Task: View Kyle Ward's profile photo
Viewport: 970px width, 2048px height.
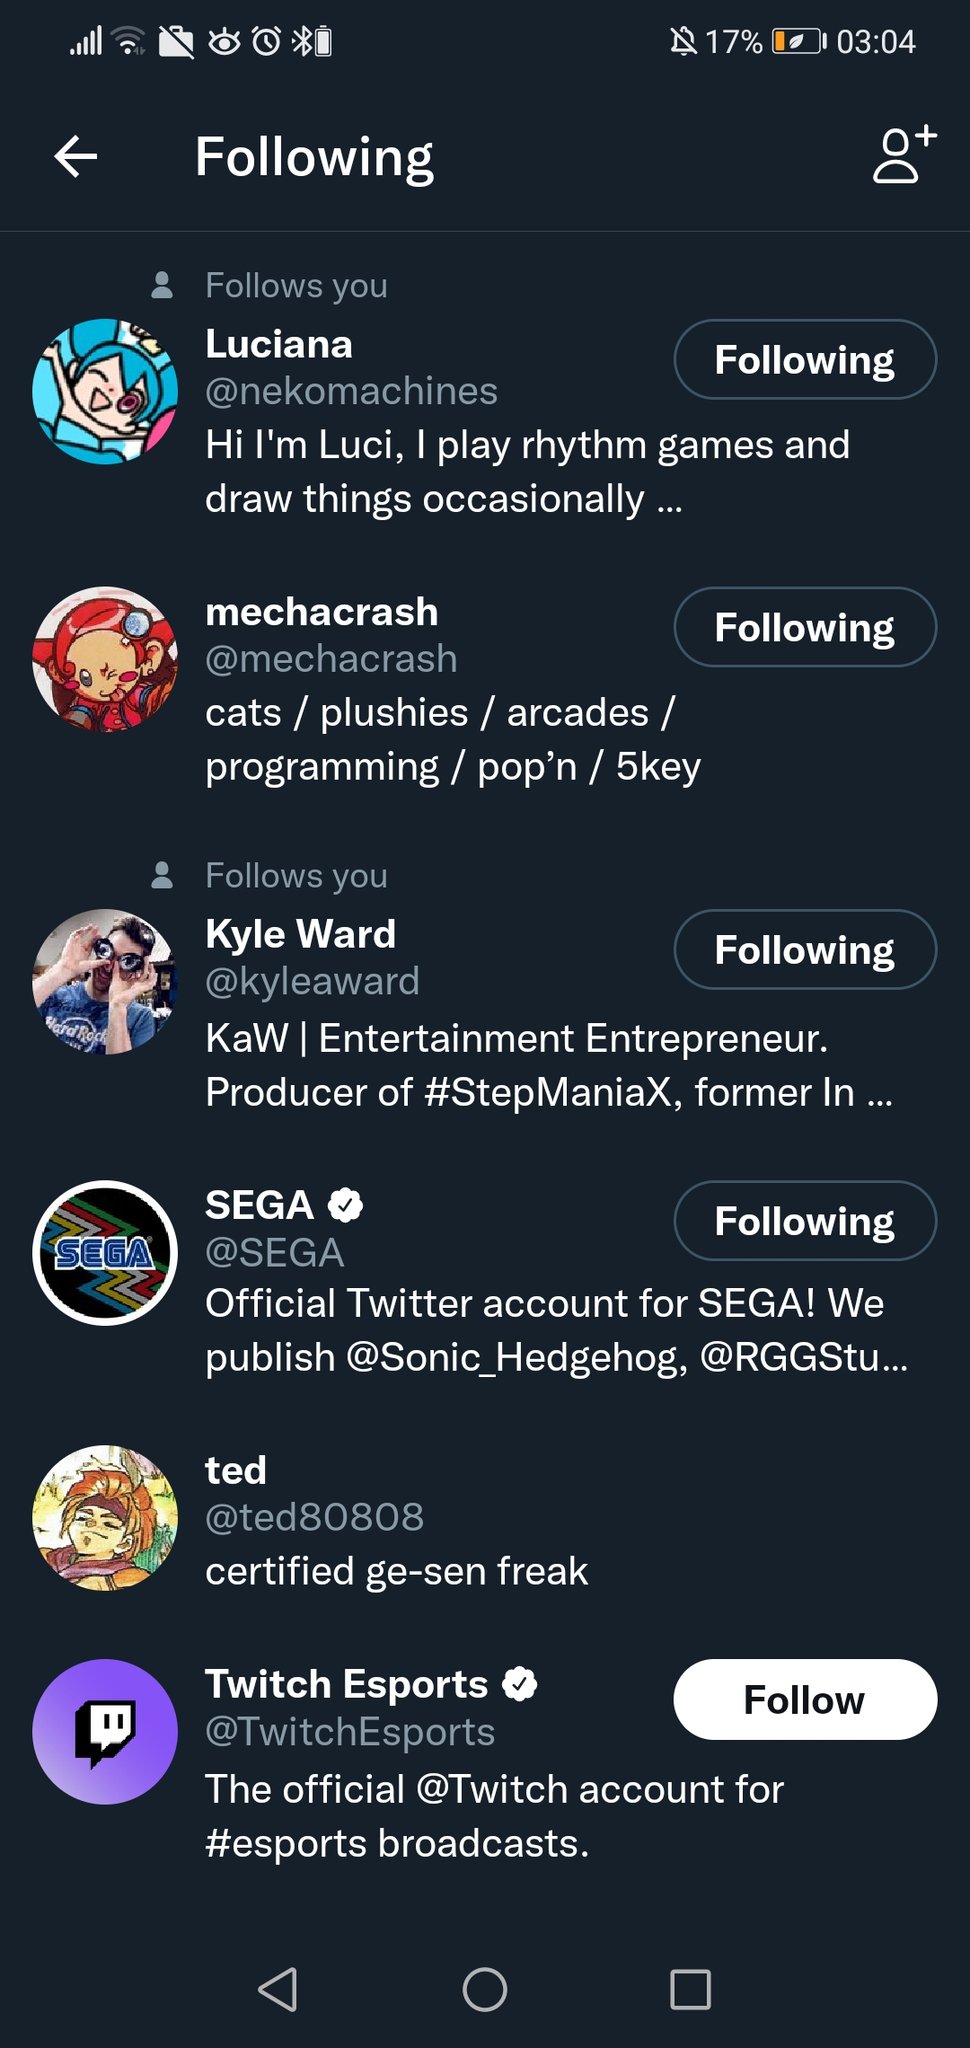Action: pyautogui.click(x=105, y=981)
